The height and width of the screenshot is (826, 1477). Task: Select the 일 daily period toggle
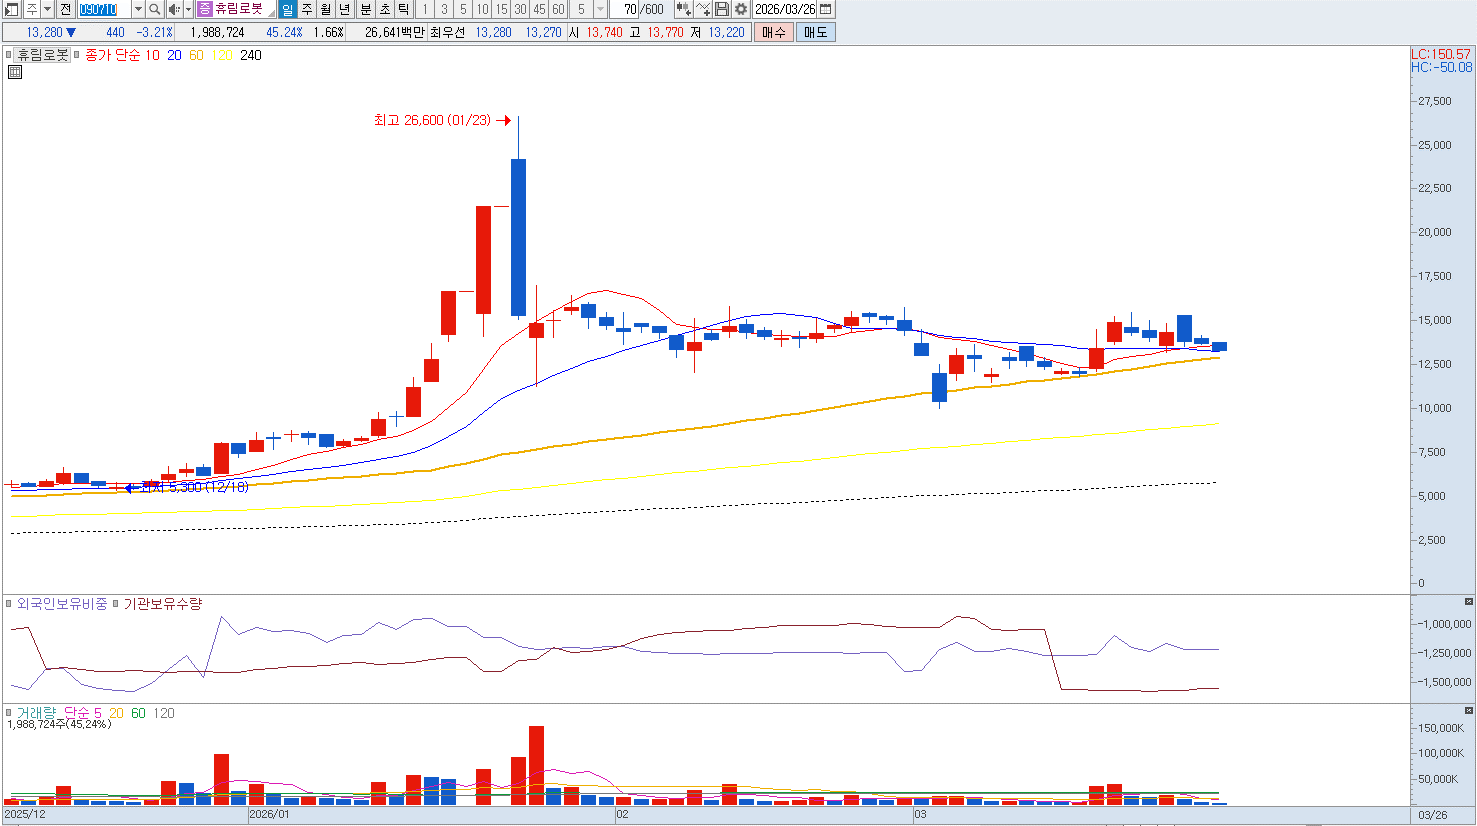tap(287, 9)
